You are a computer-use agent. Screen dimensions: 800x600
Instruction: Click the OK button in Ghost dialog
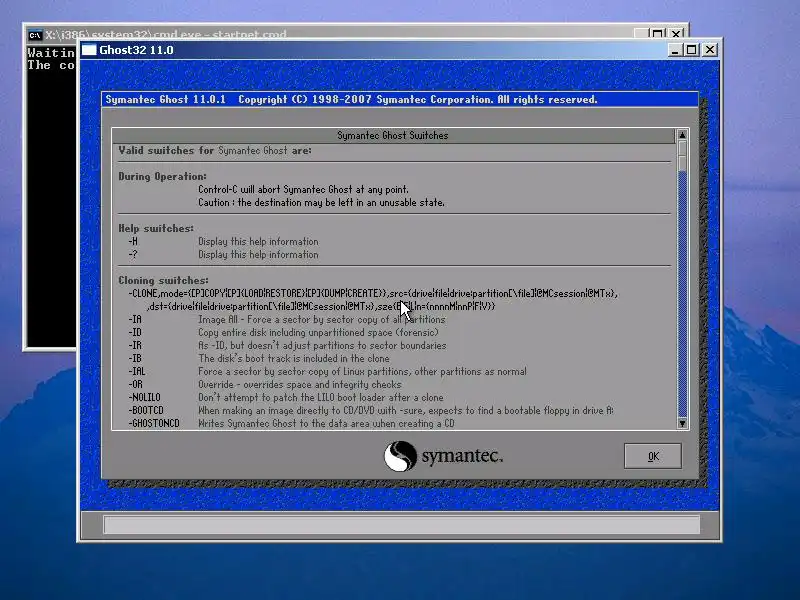[x=653, y=456]
